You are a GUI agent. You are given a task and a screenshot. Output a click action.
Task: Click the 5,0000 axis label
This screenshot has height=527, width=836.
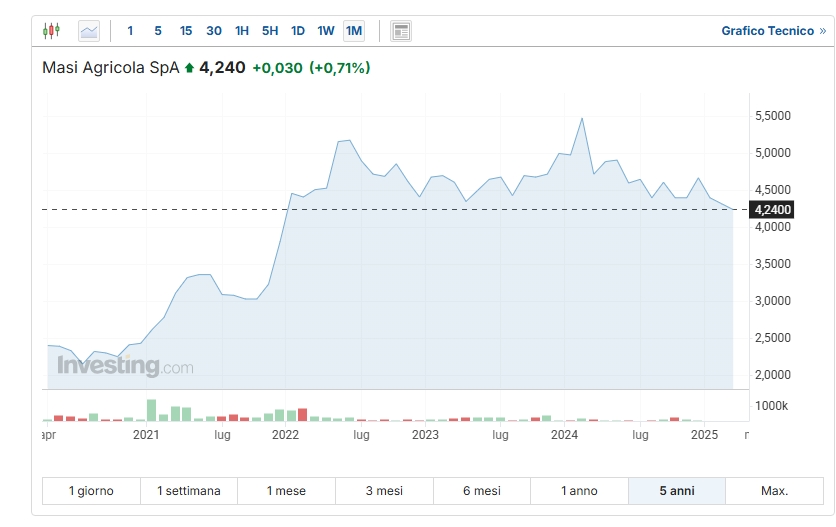pyautogui.click(x=773, y=153)
